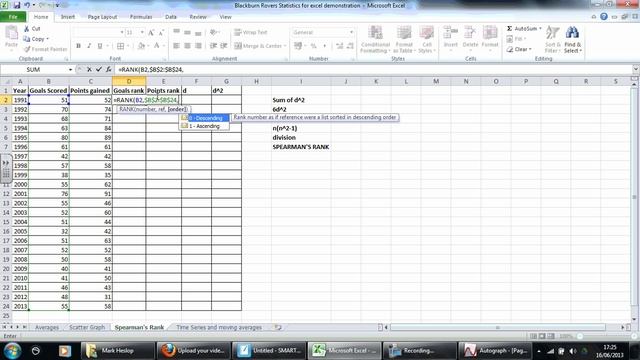Open Cell Styles gallery
Viewport: 640px width, 360px height.
coord(427,39)
